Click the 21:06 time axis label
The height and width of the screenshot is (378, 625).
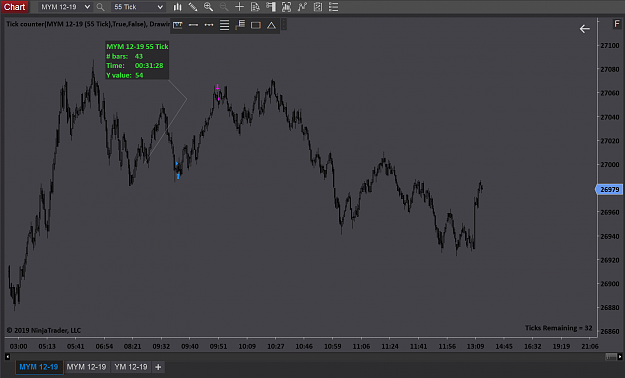[590, 346]
